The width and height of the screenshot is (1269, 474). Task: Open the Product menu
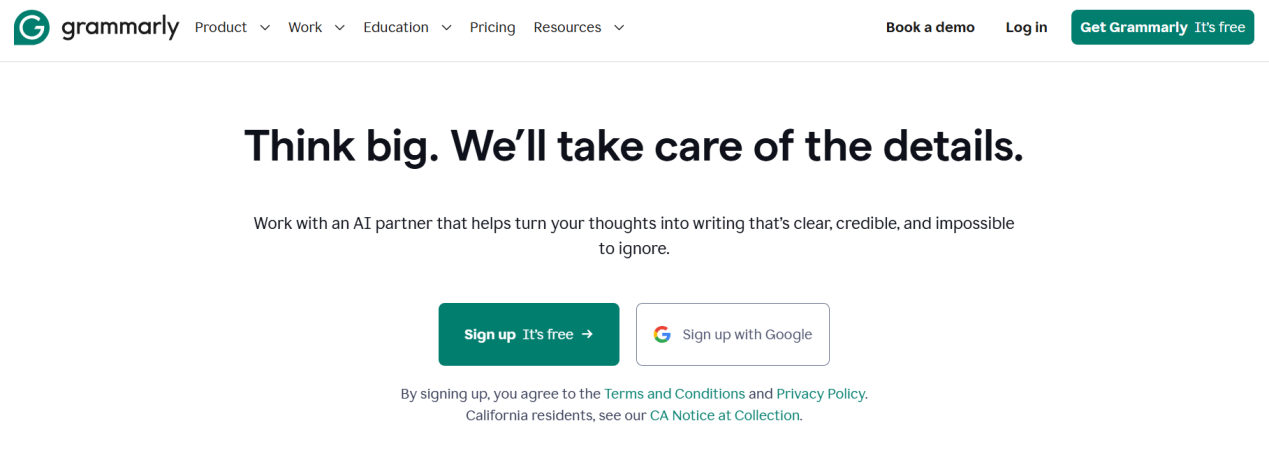(x=232, y=28)
